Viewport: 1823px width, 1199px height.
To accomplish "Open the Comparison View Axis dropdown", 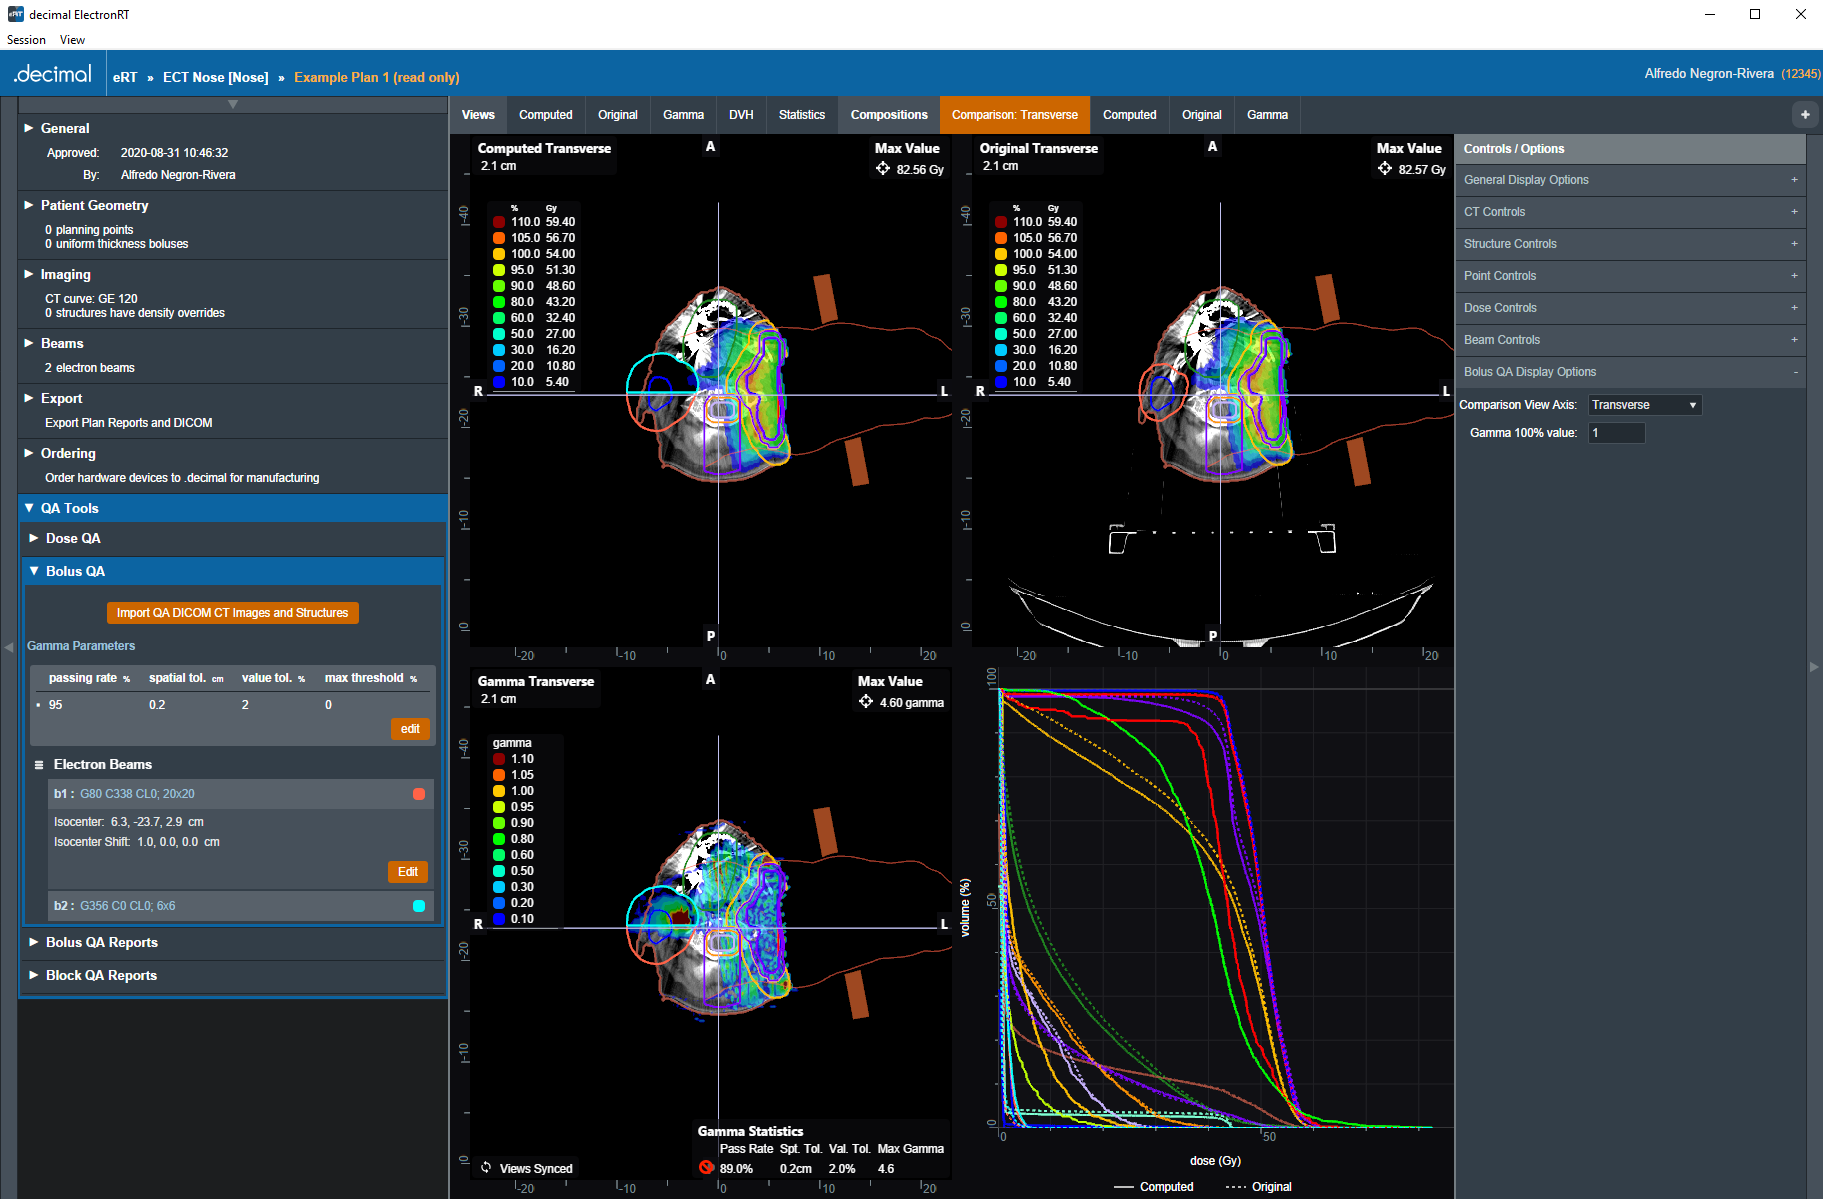I will pyautogui.click(x=1644, y=405).
